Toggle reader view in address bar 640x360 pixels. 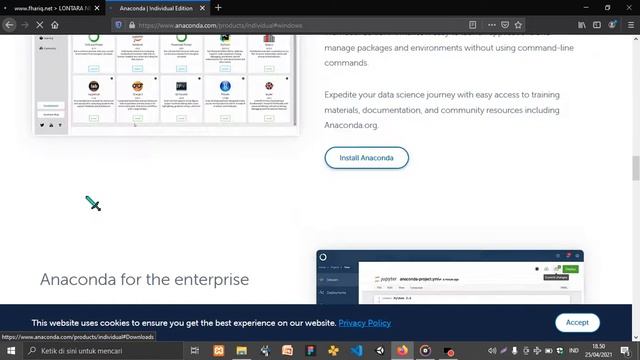472,25
